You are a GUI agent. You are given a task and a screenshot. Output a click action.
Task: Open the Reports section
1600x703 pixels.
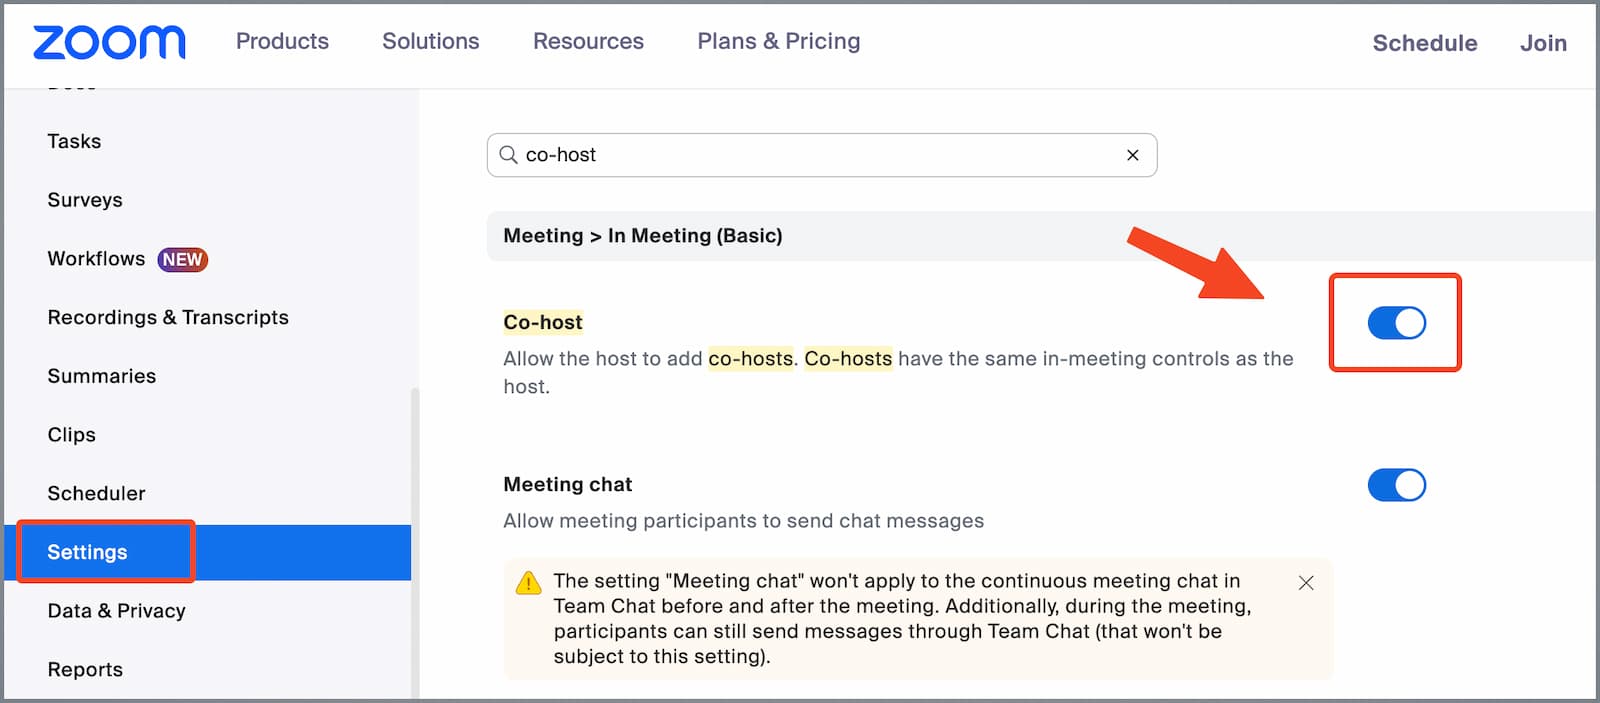pos(85,670)
